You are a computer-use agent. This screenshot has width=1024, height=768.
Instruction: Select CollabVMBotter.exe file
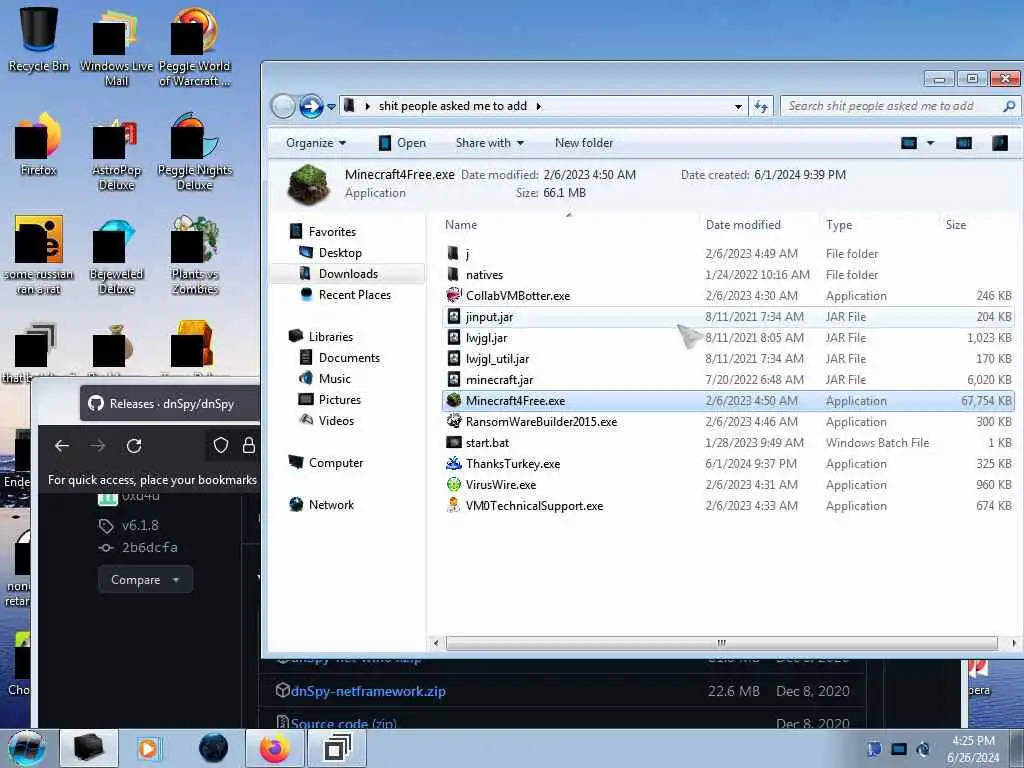[x=728, y=296]
